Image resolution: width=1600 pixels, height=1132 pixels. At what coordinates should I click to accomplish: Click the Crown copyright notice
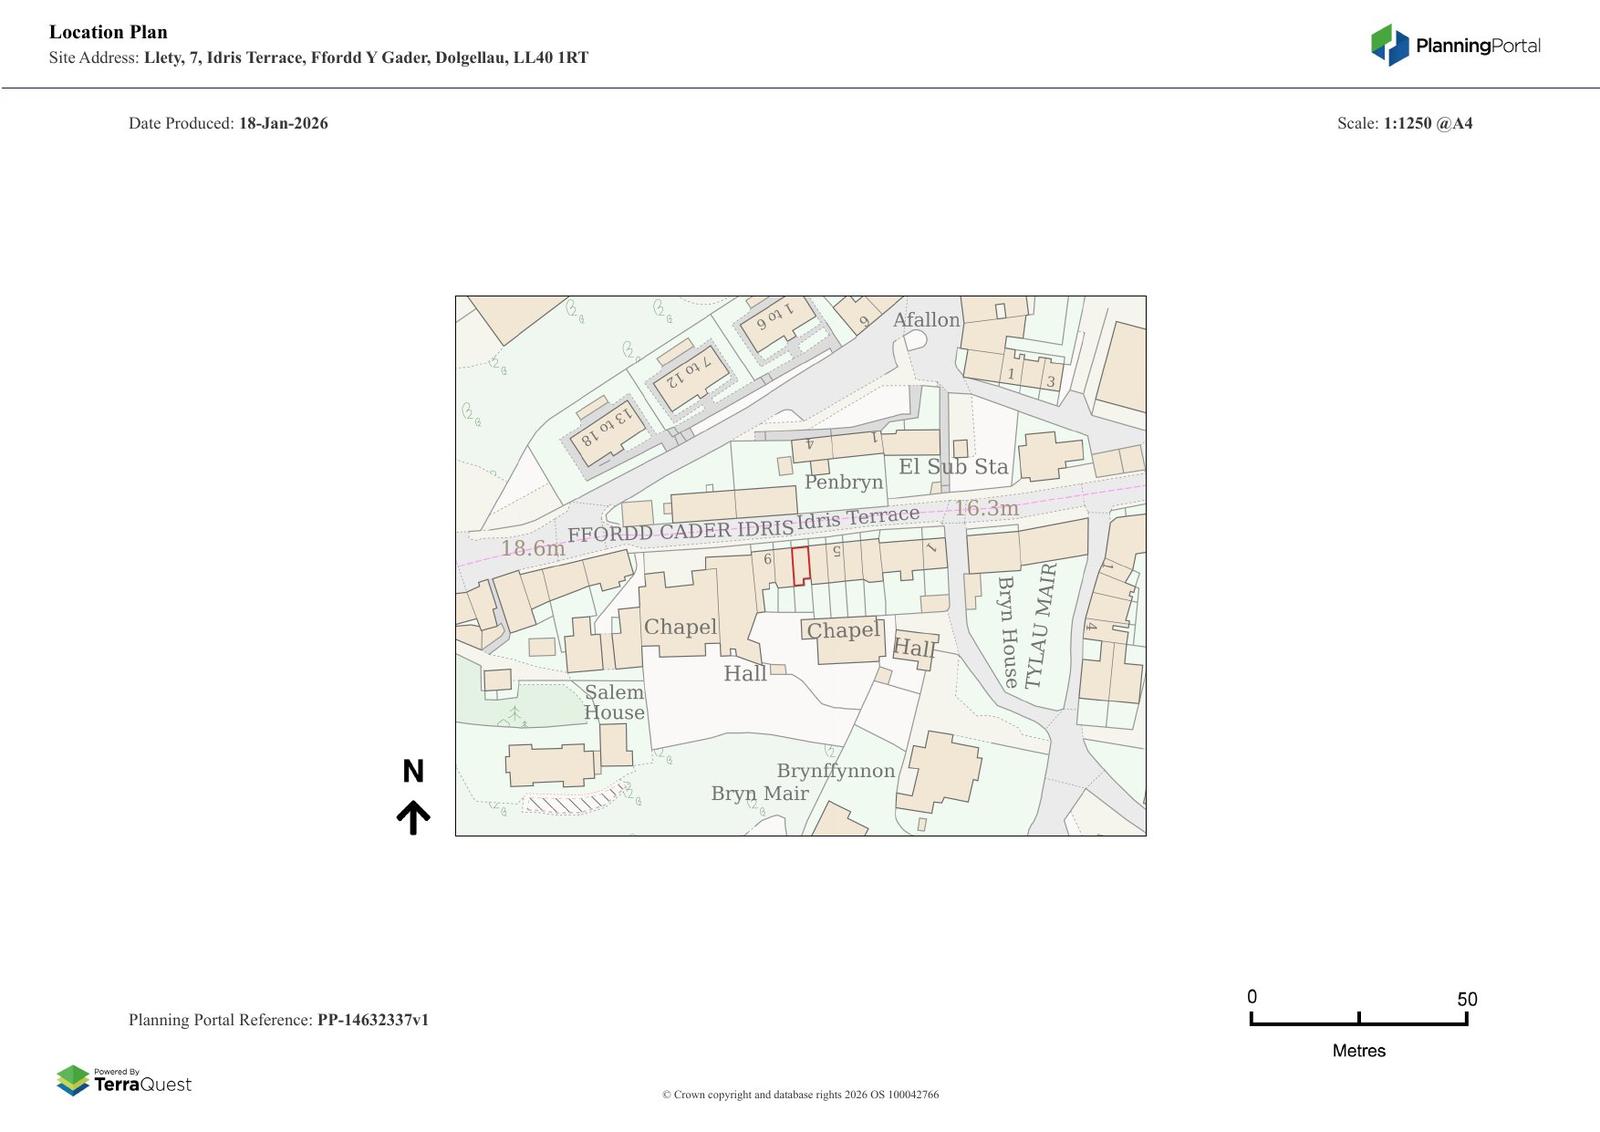tap(800, 1094)
